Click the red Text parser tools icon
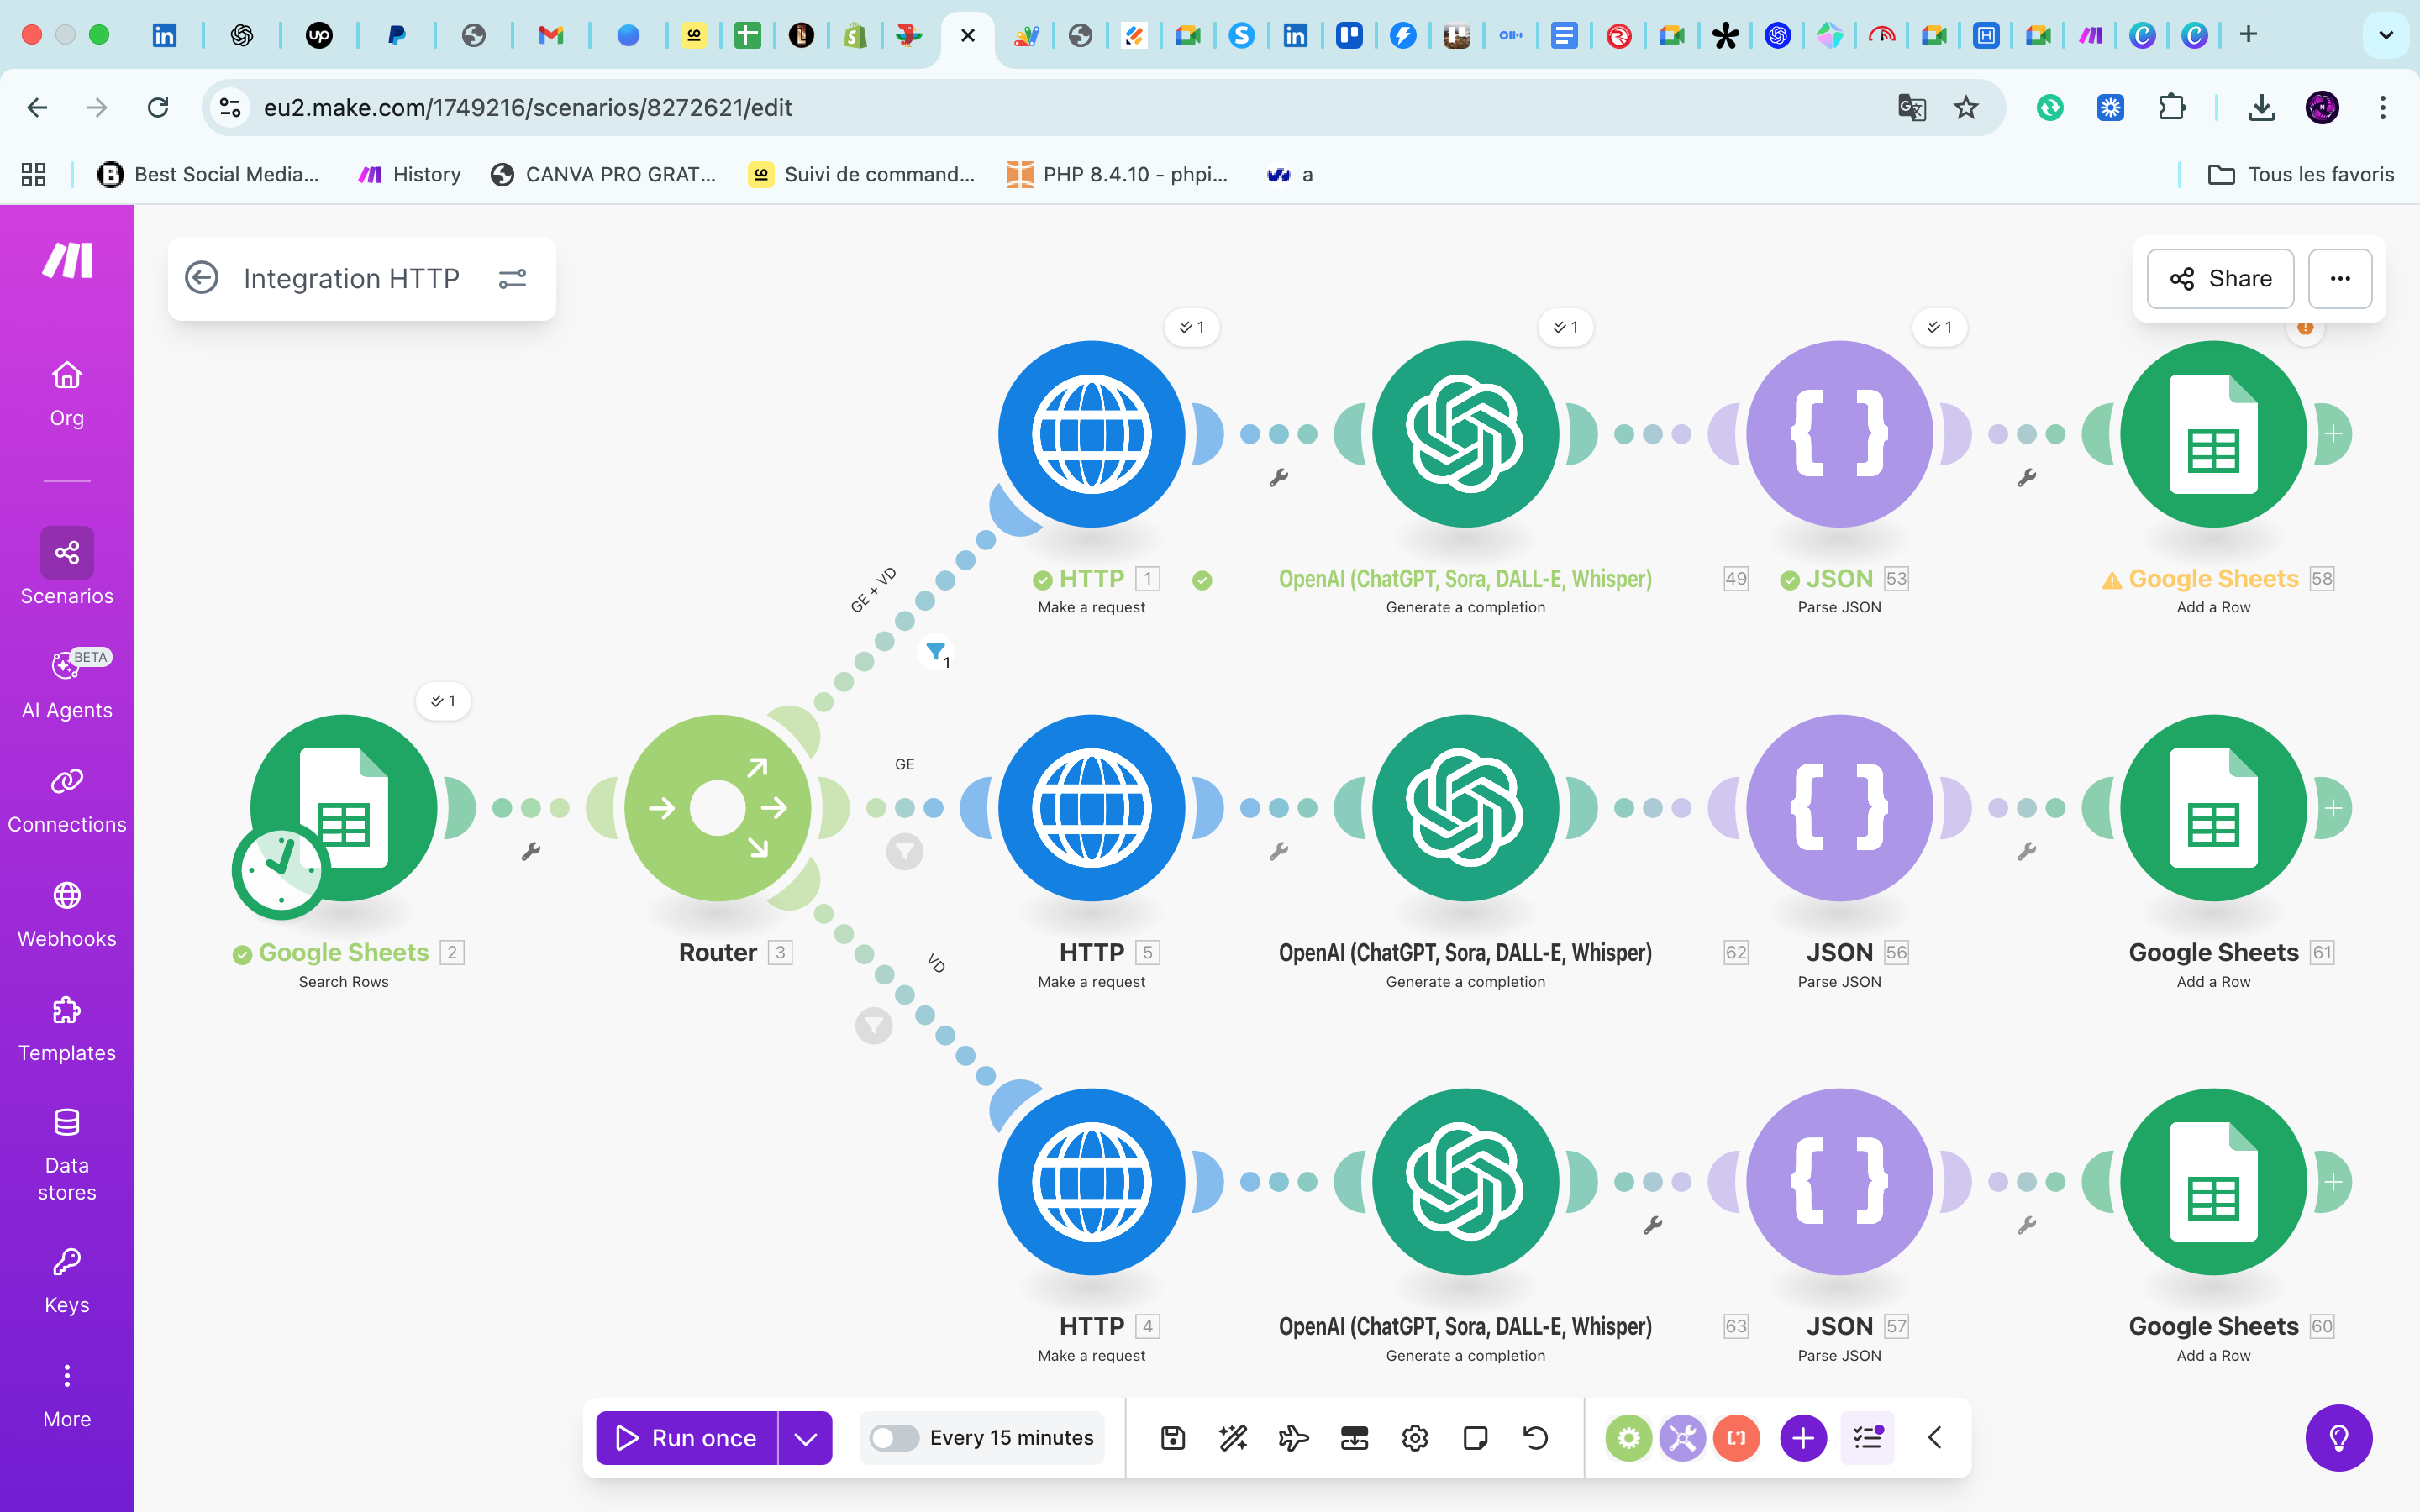This screenshot has width=2420, height=1512. coord(1736,1438)
